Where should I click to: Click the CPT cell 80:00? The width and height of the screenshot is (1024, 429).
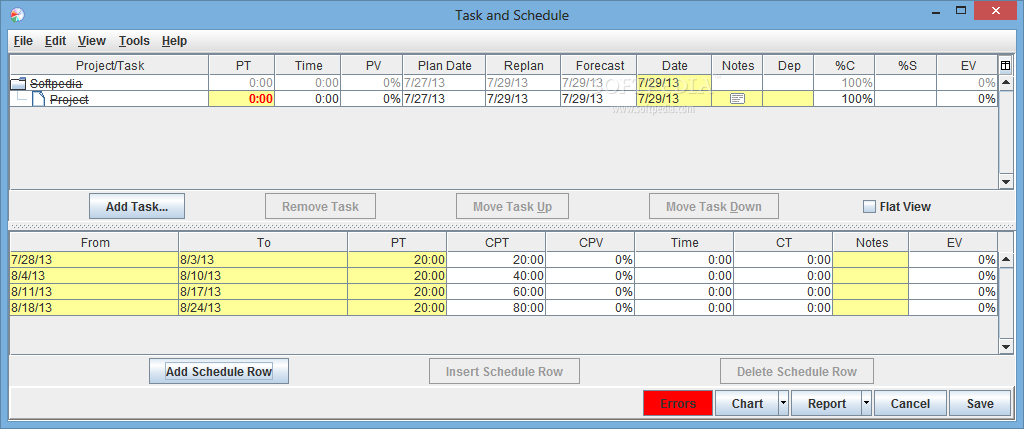click(496, 308)
